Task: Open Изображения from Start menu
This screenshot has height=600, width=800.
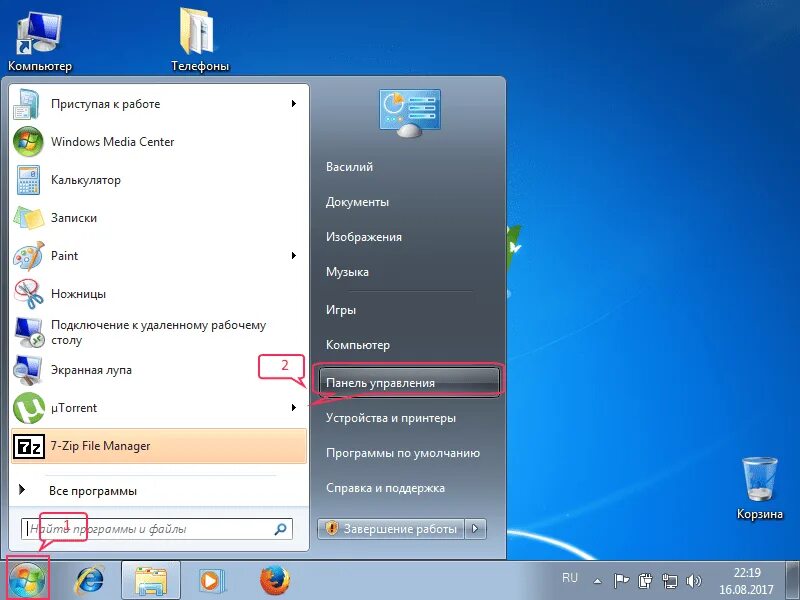Action: (x=364, y=237)
